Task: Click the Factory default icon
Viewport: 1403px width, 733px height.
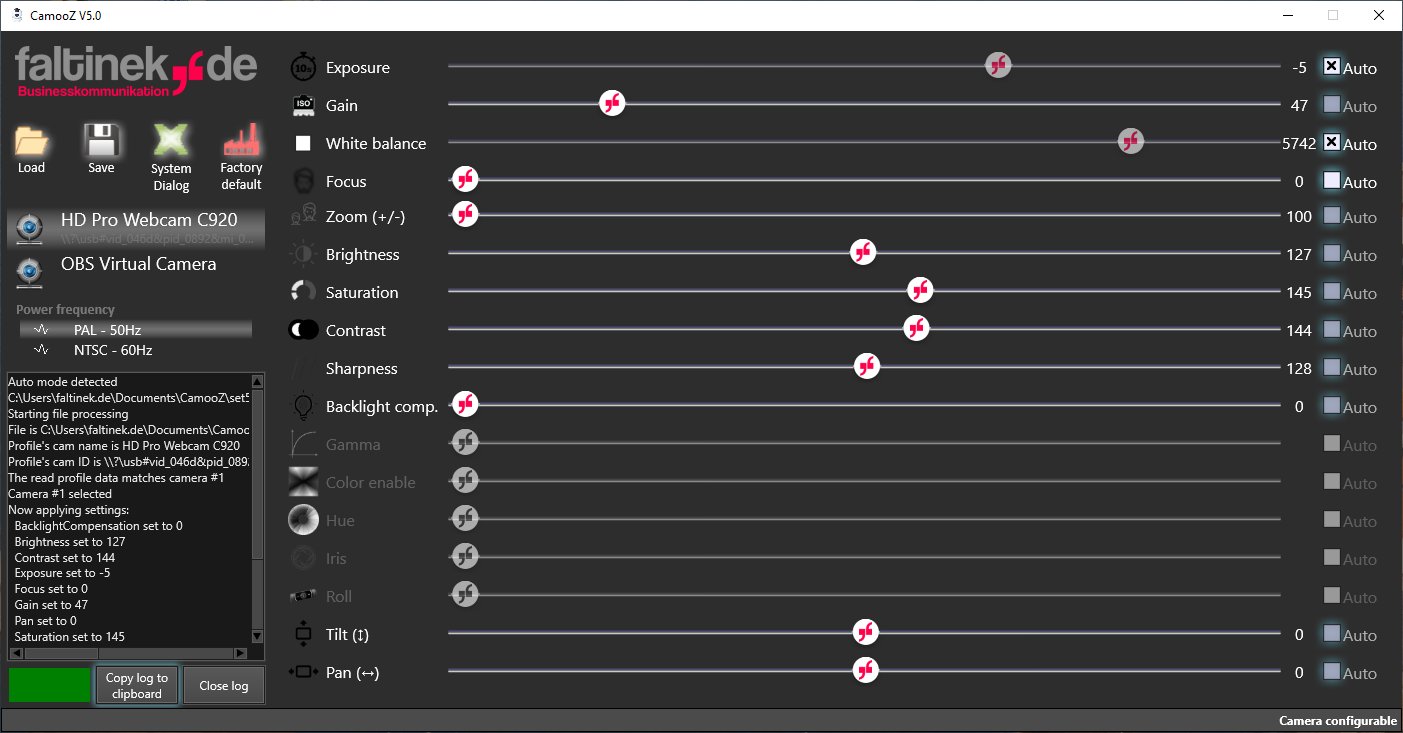Action: click(241, 141)
